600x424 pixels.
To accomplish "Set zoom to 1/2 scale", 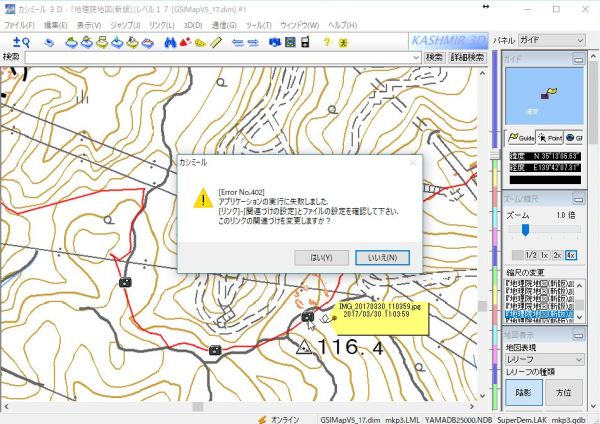I will click(531, 255).
